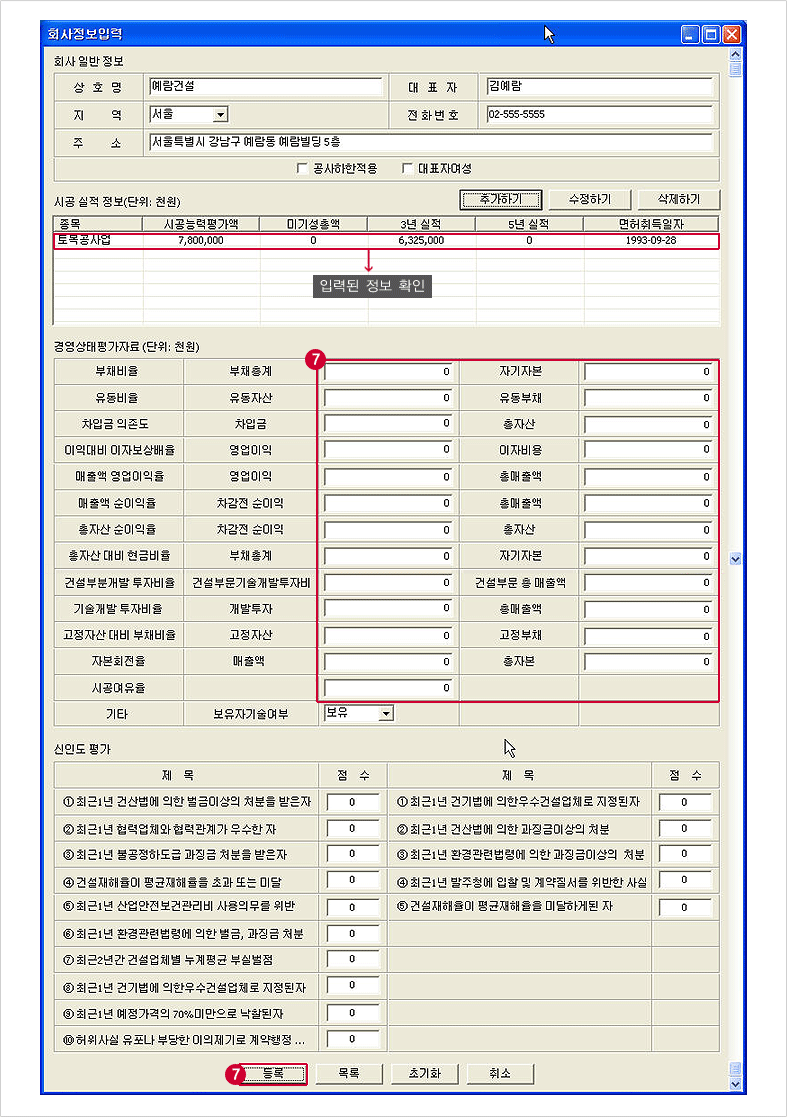
Task: Click the 수정하기 button
Action: pyautogui.click(x=590, y=199)
